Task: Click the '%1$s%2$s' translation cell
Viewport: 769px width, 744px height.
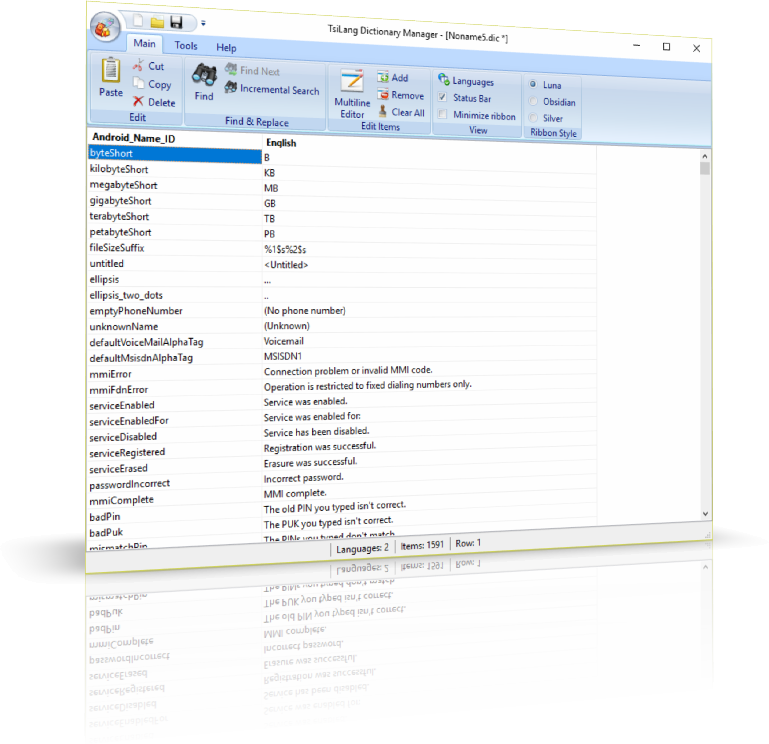Action: (429, 250)
